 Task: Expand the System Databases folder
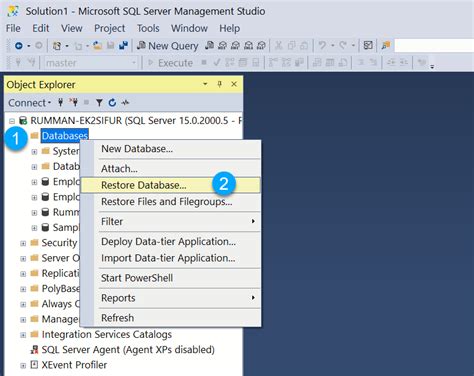pos(34,152)
